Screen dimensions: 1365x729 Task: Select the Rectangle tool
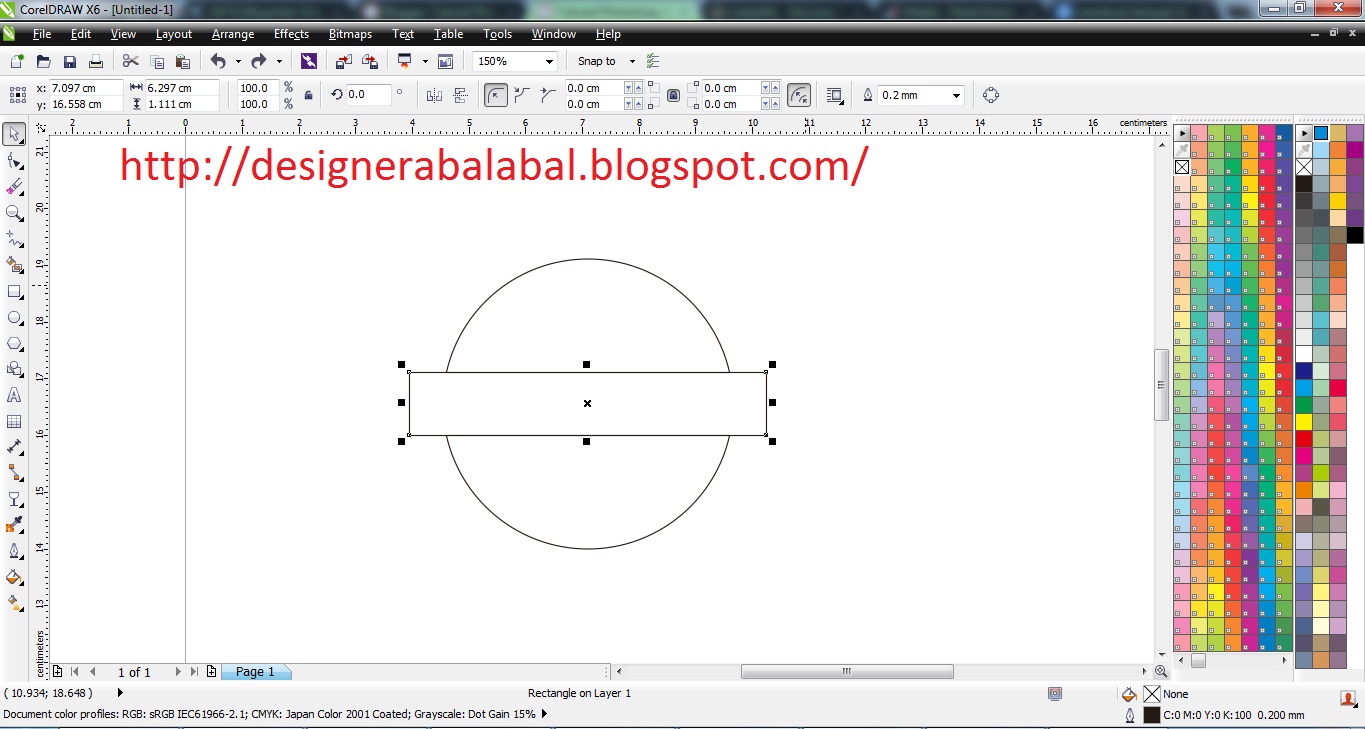click(15, 292)
